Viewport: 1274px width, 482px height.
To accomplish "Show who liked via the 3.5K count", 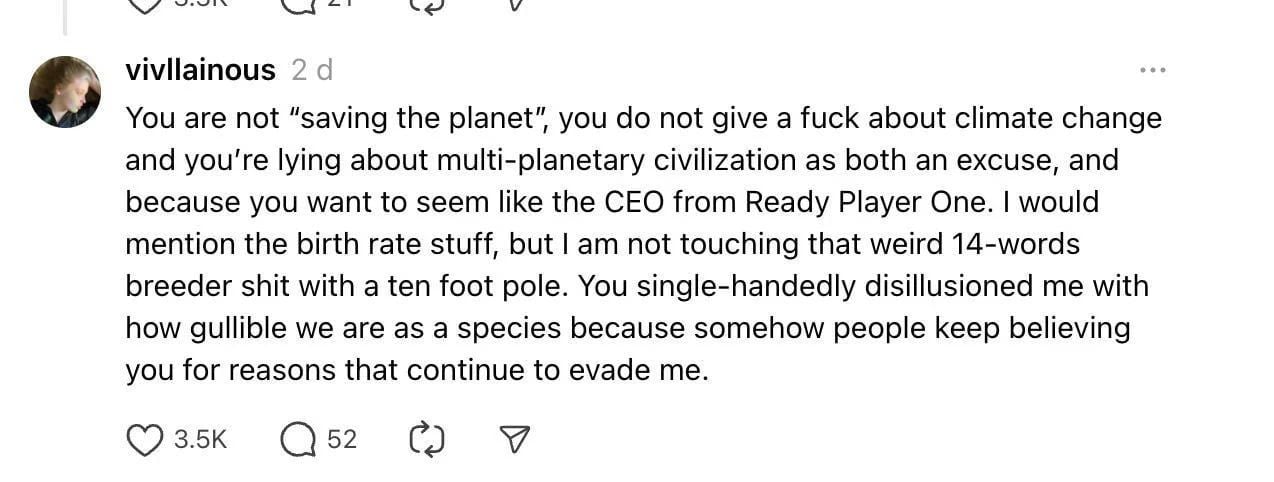I will [202, 439].
